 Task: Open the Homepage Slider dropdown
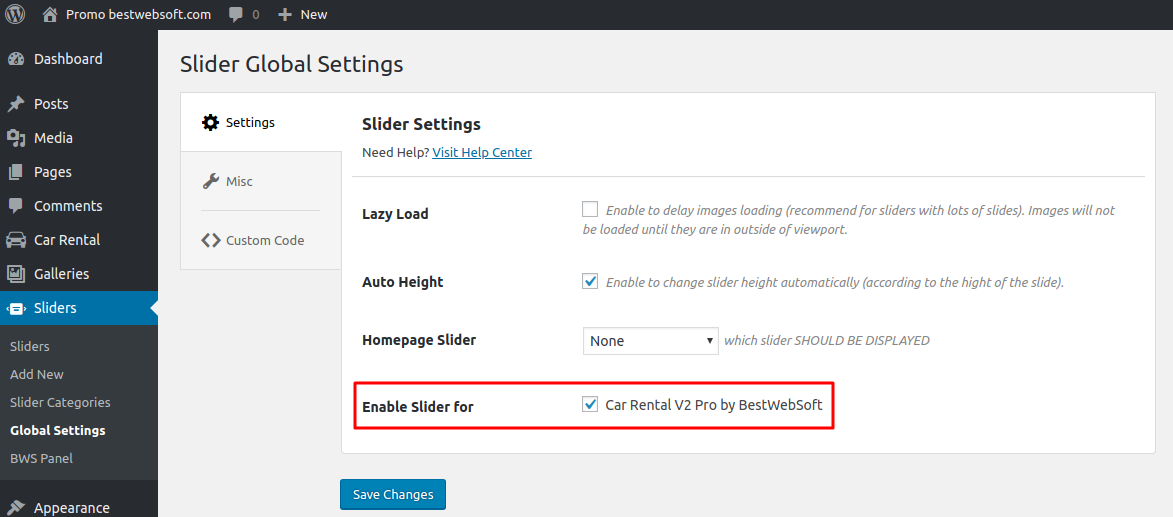[x=650, y=340]
